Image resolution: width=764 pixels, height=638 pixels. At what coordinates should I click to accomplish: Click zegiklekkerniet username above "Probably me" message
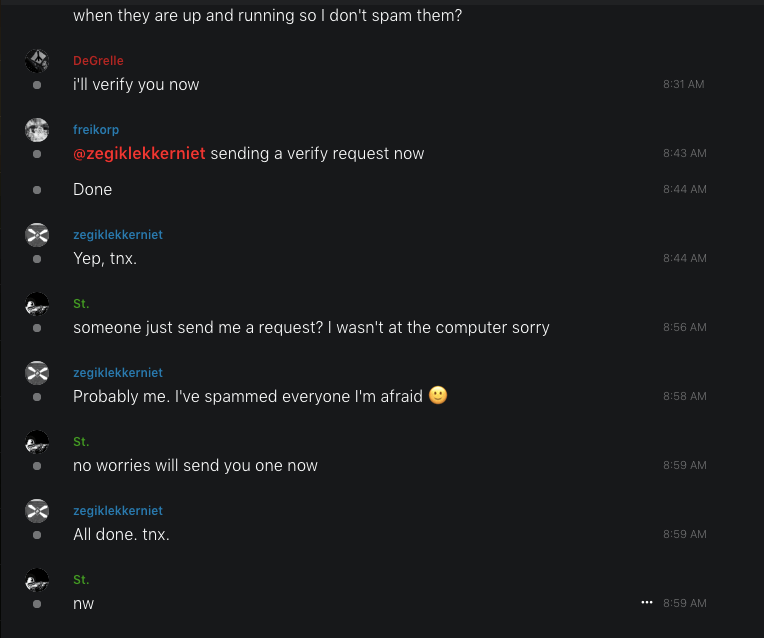(118, 373)
